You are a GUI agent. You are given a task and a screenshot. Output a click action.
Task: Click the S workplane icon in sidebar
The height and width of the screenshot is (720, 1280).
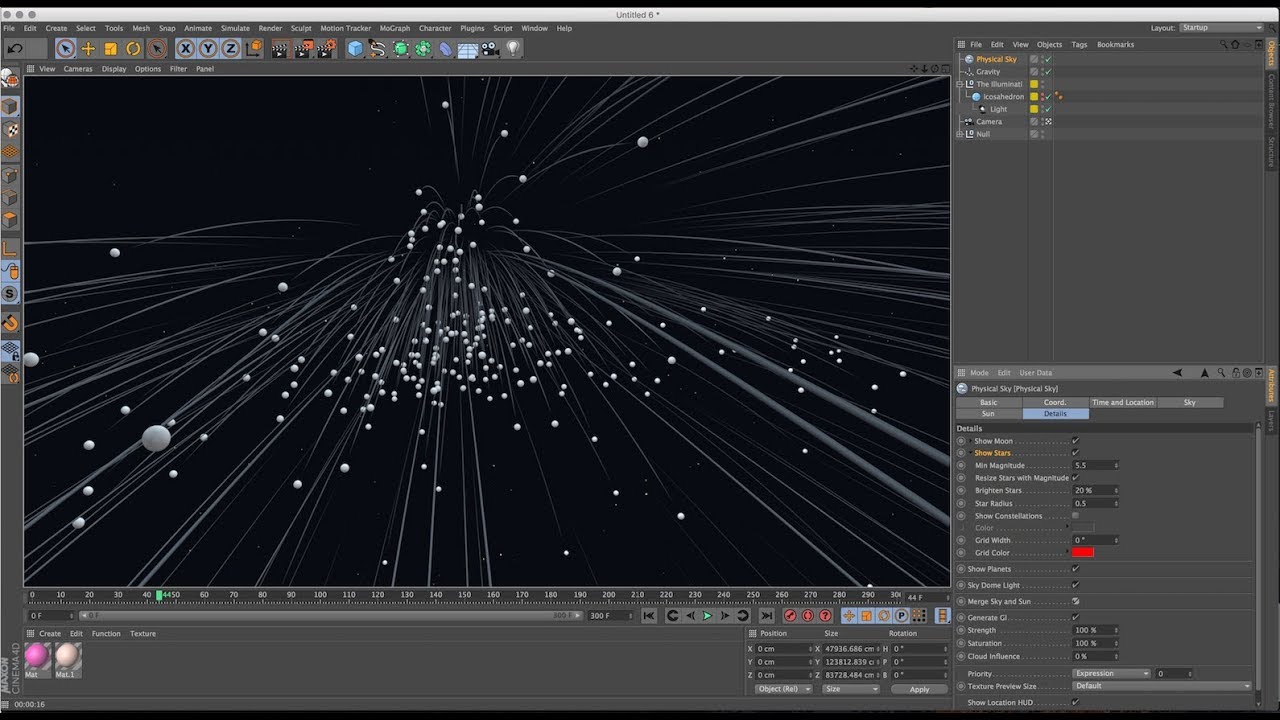[10, 294]
